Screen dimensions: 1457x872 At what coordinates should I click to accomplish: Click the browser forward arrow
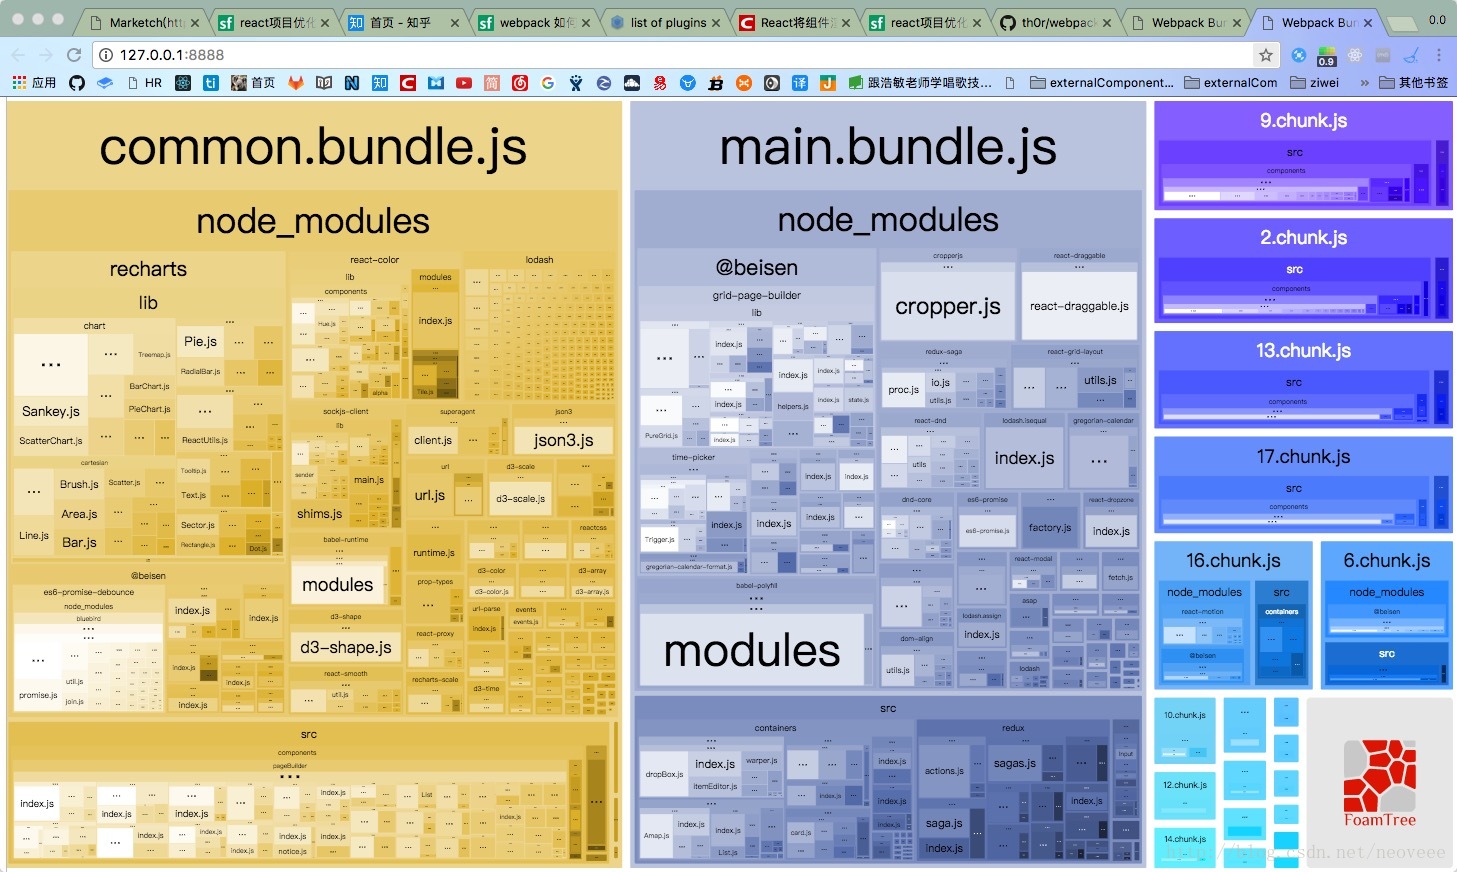[46, 55]
